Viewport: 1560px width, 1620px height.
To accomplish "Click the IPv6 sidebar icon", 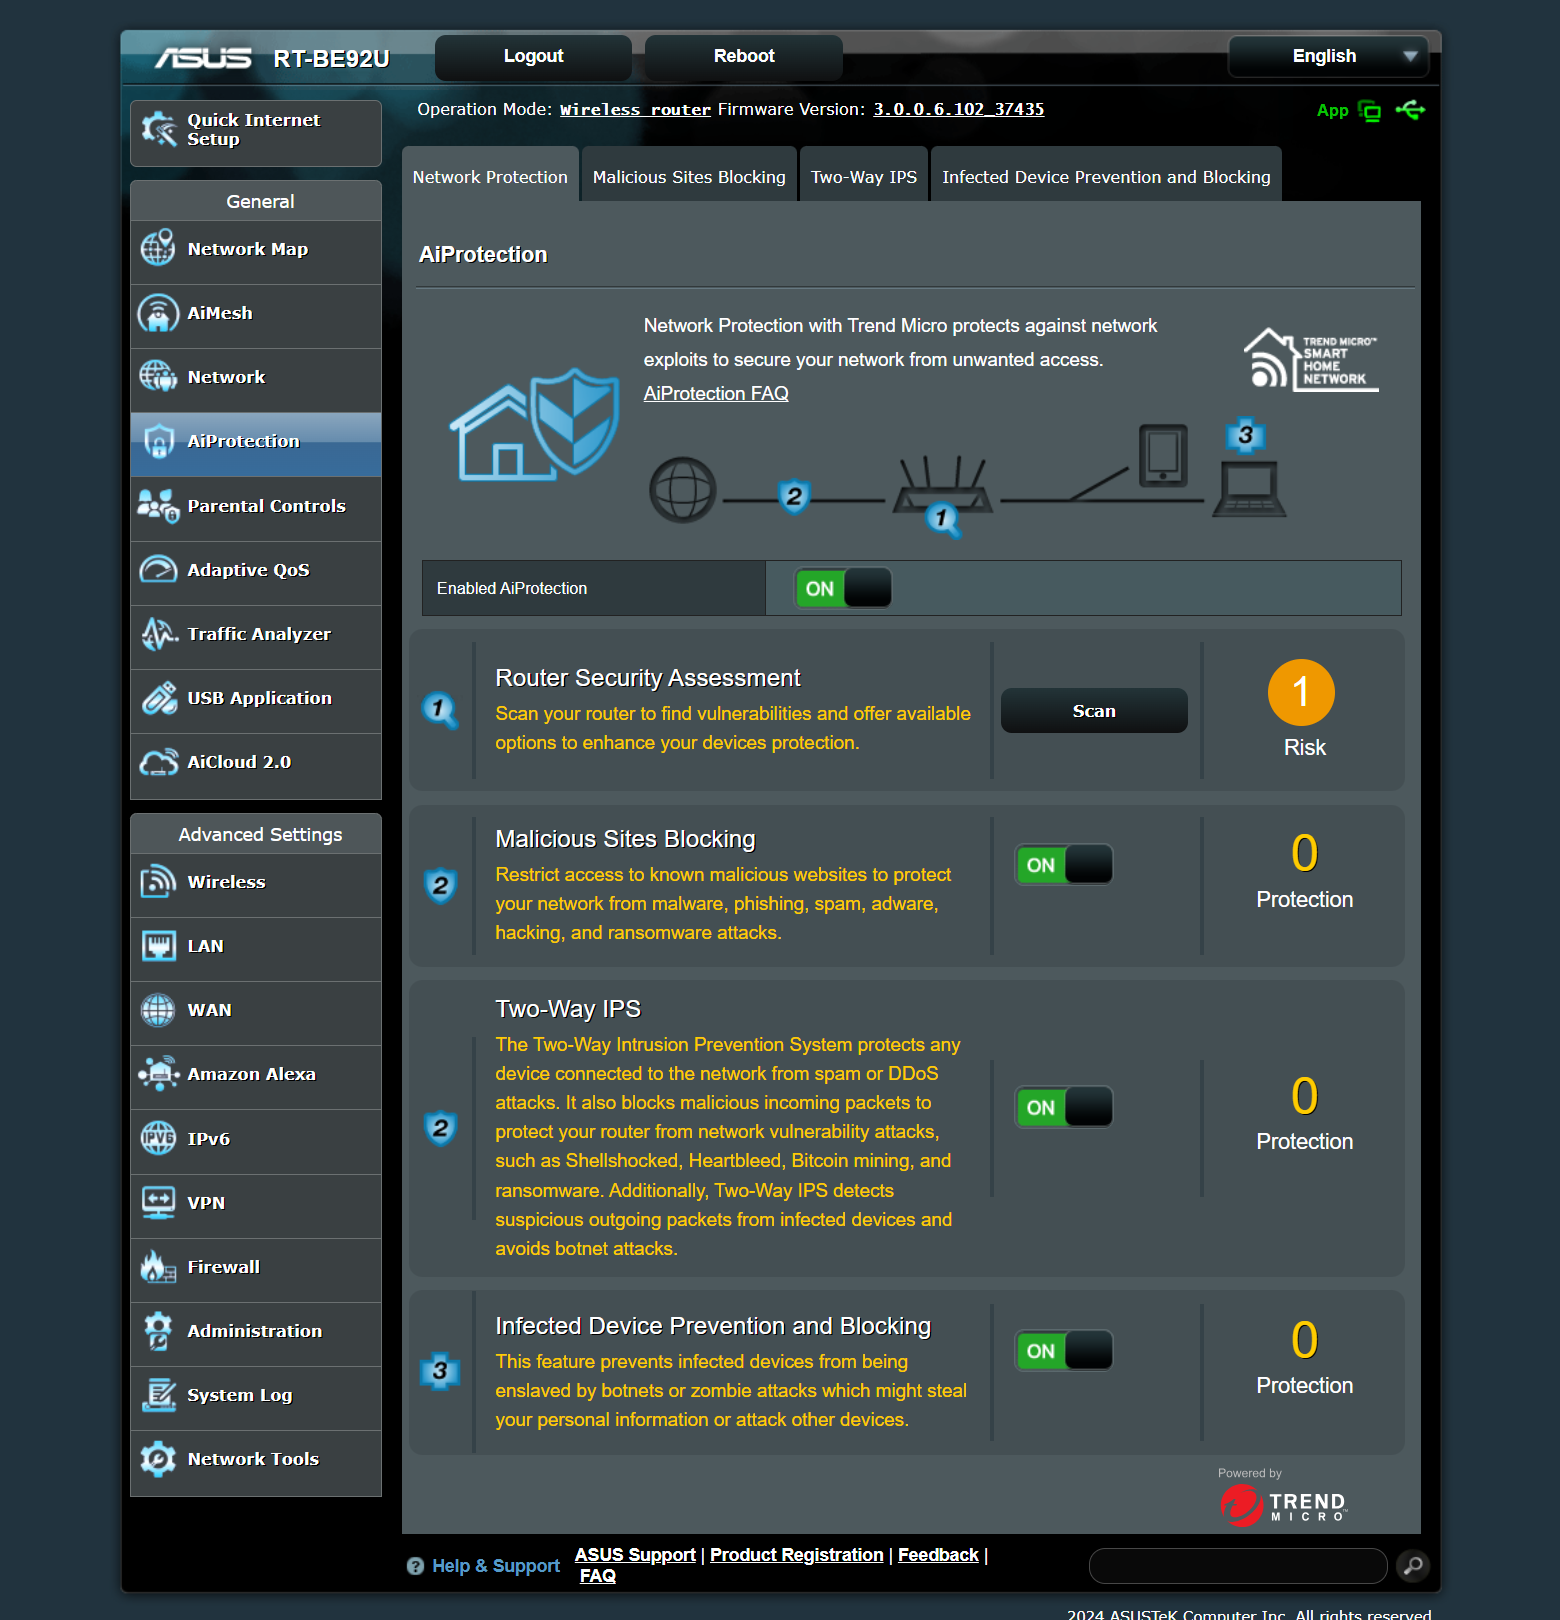I will [158, 1138].
